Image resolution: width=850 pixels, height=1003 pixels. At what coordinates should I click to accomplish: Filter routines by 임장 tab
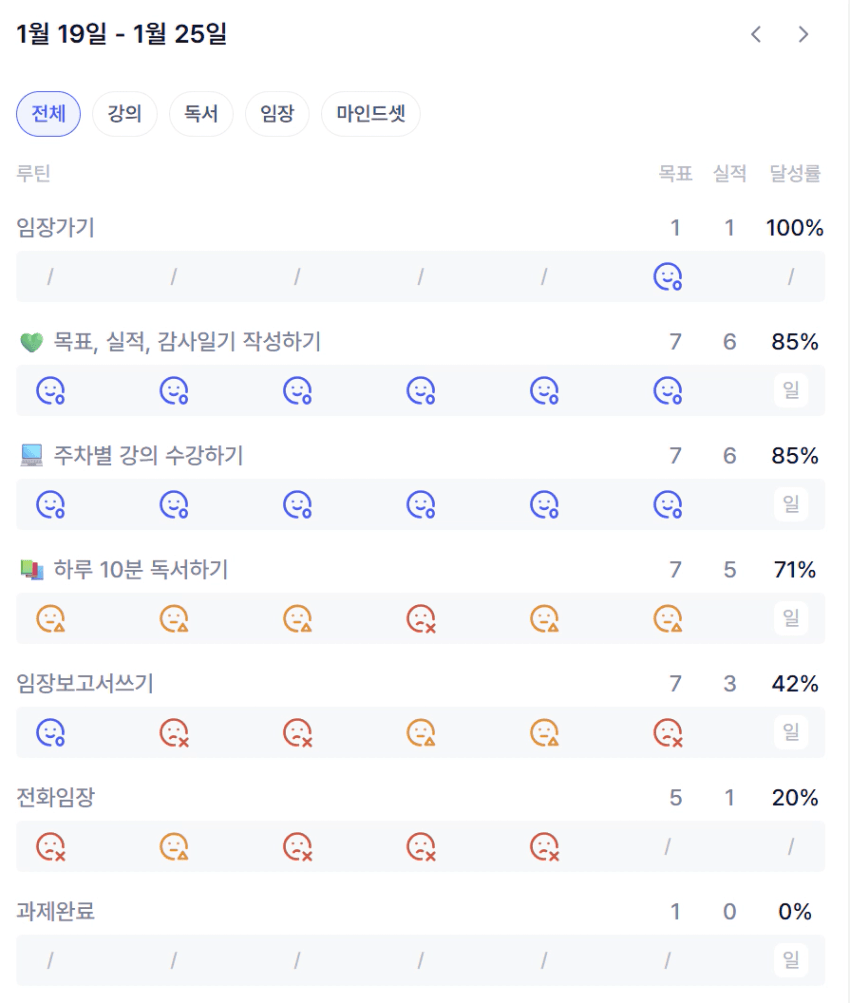point(277,114)
